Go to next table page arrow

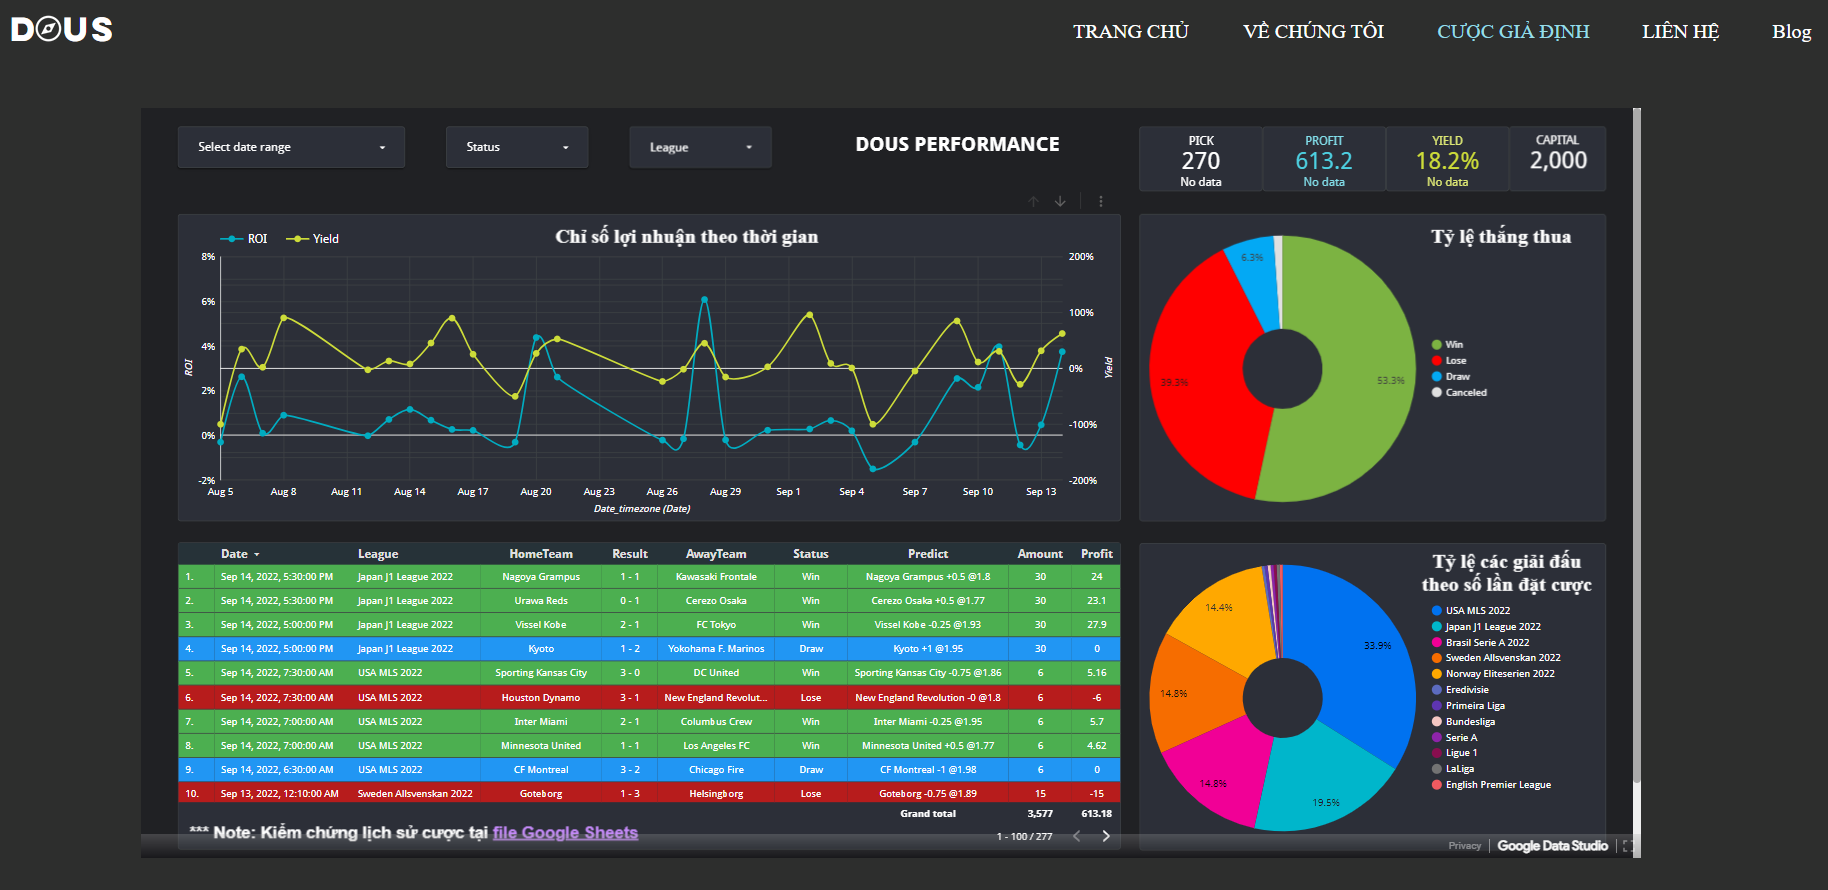coord(1106,836)
